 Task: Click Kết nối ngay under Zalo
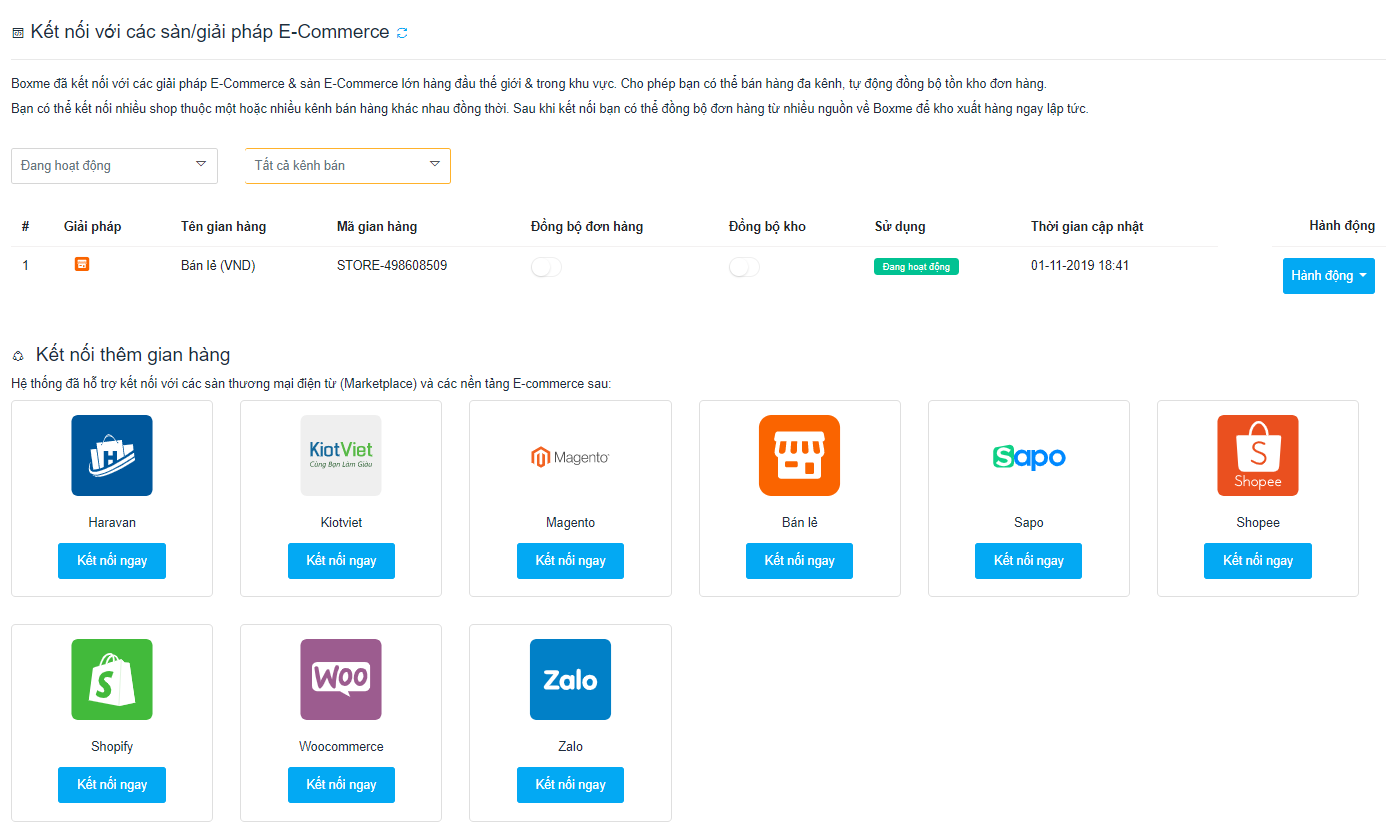coord(570,785)
